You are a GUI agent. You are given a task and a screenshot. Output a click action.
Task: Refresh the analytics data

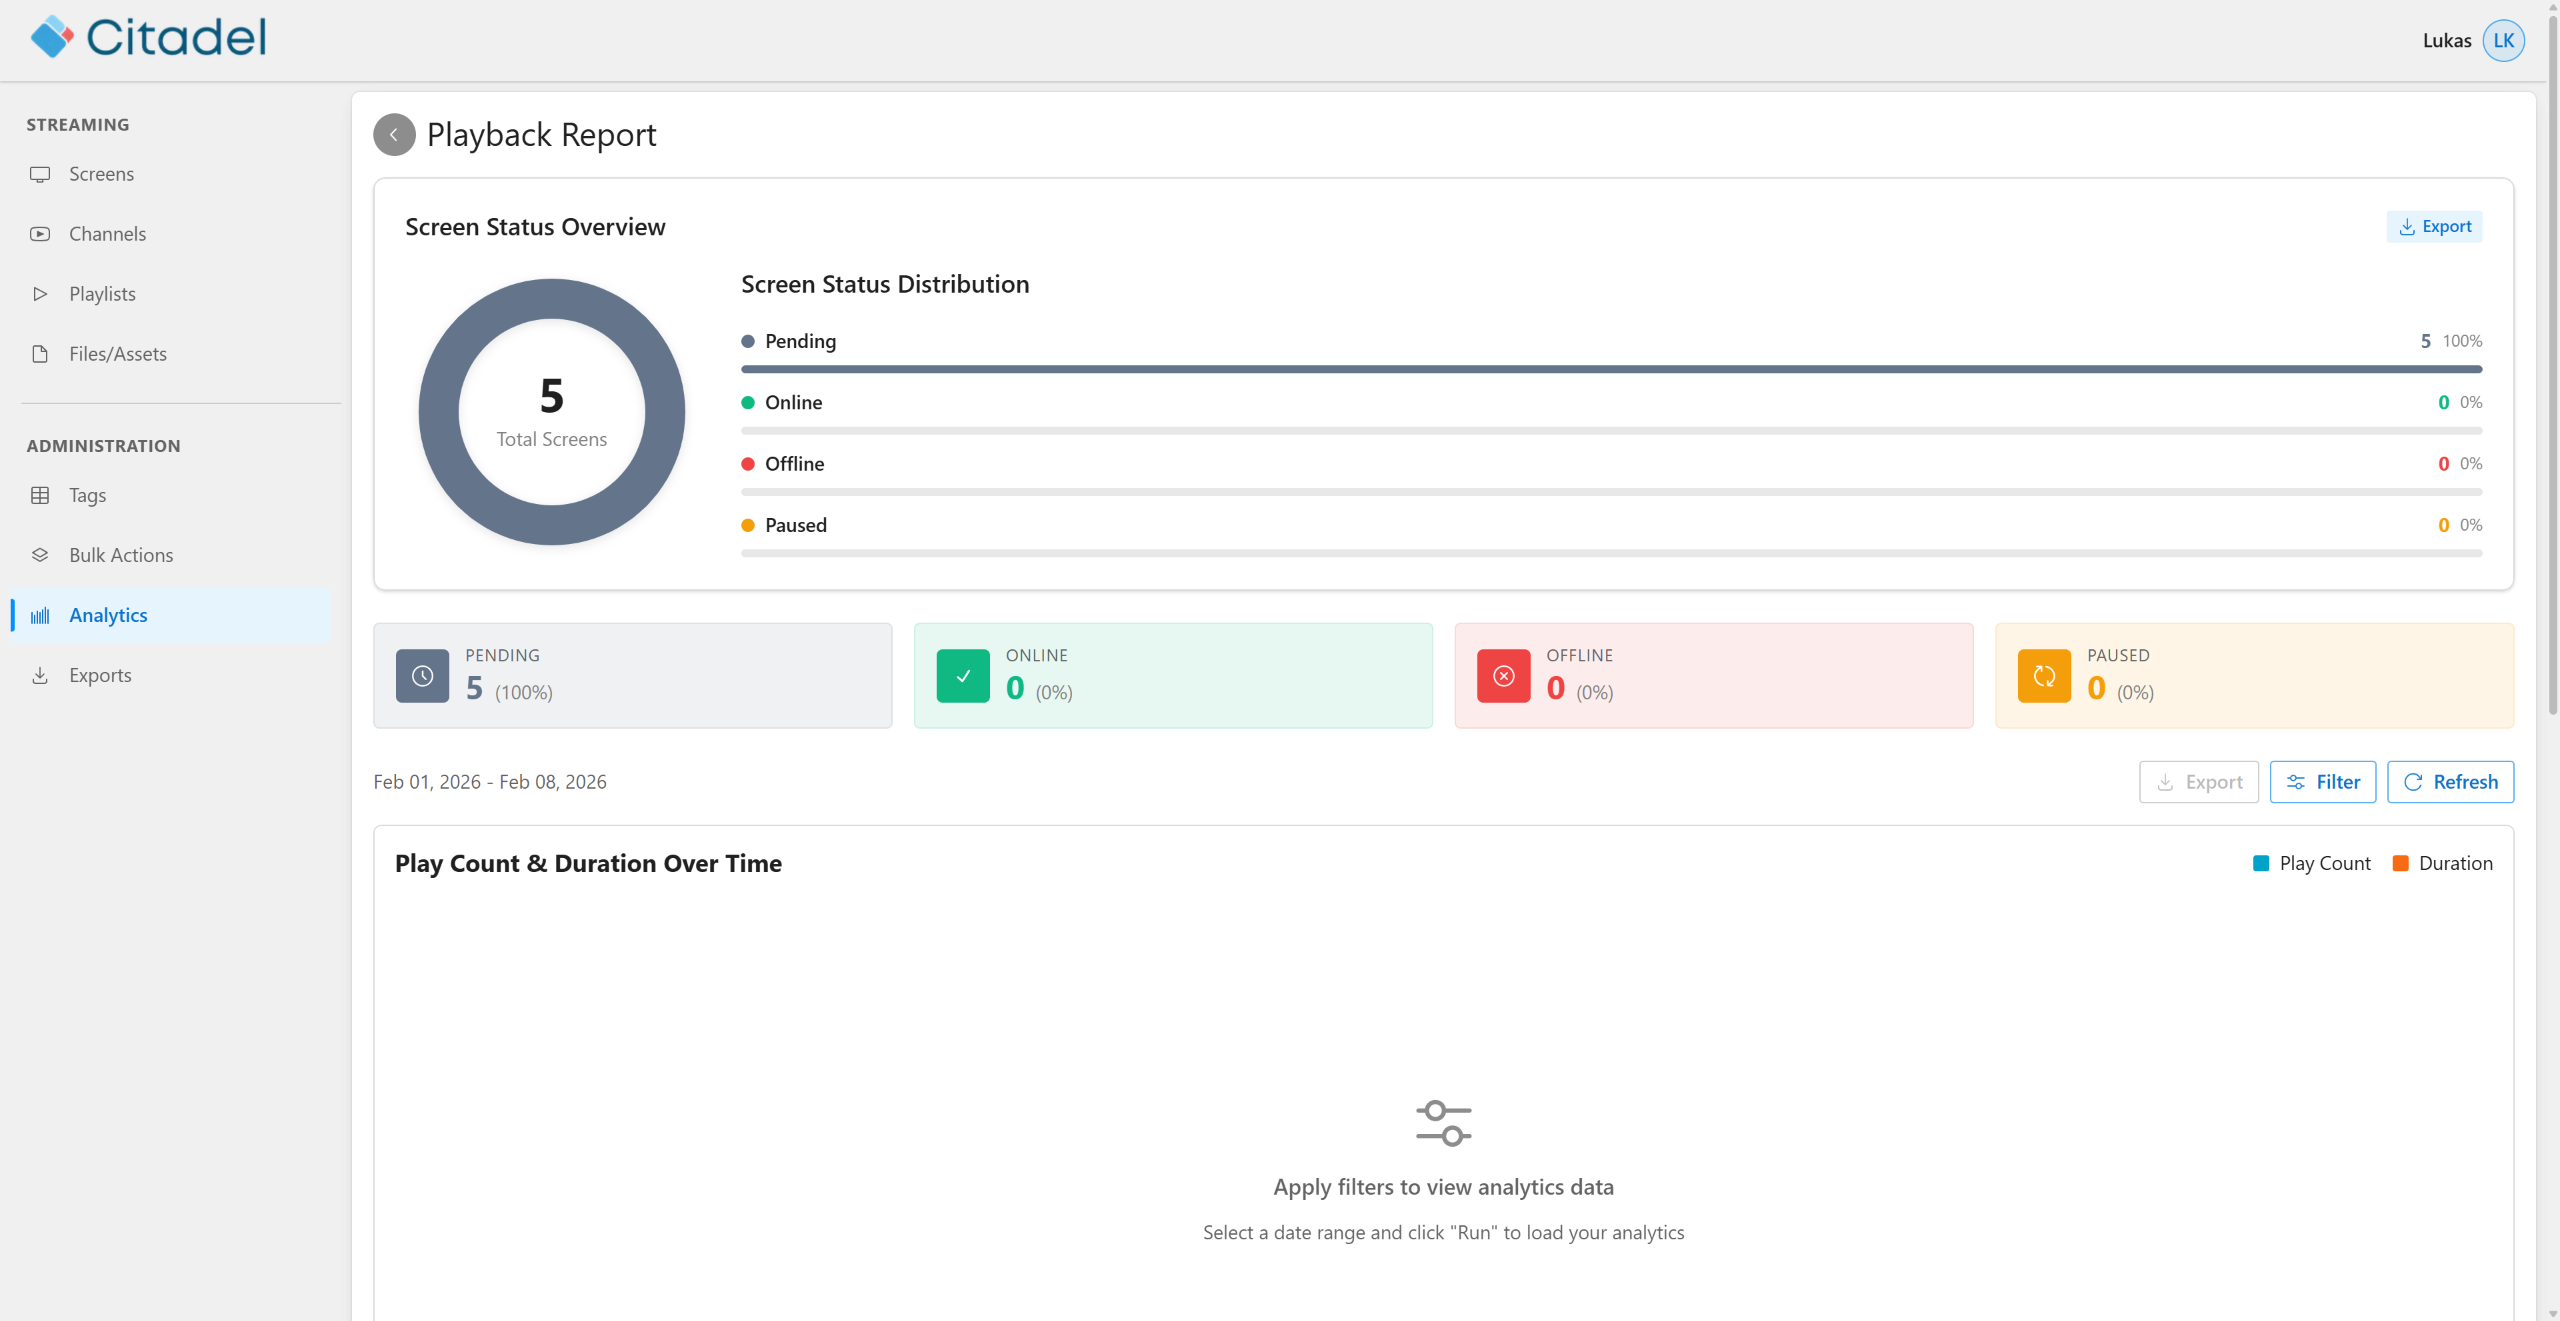[2450, 782]
